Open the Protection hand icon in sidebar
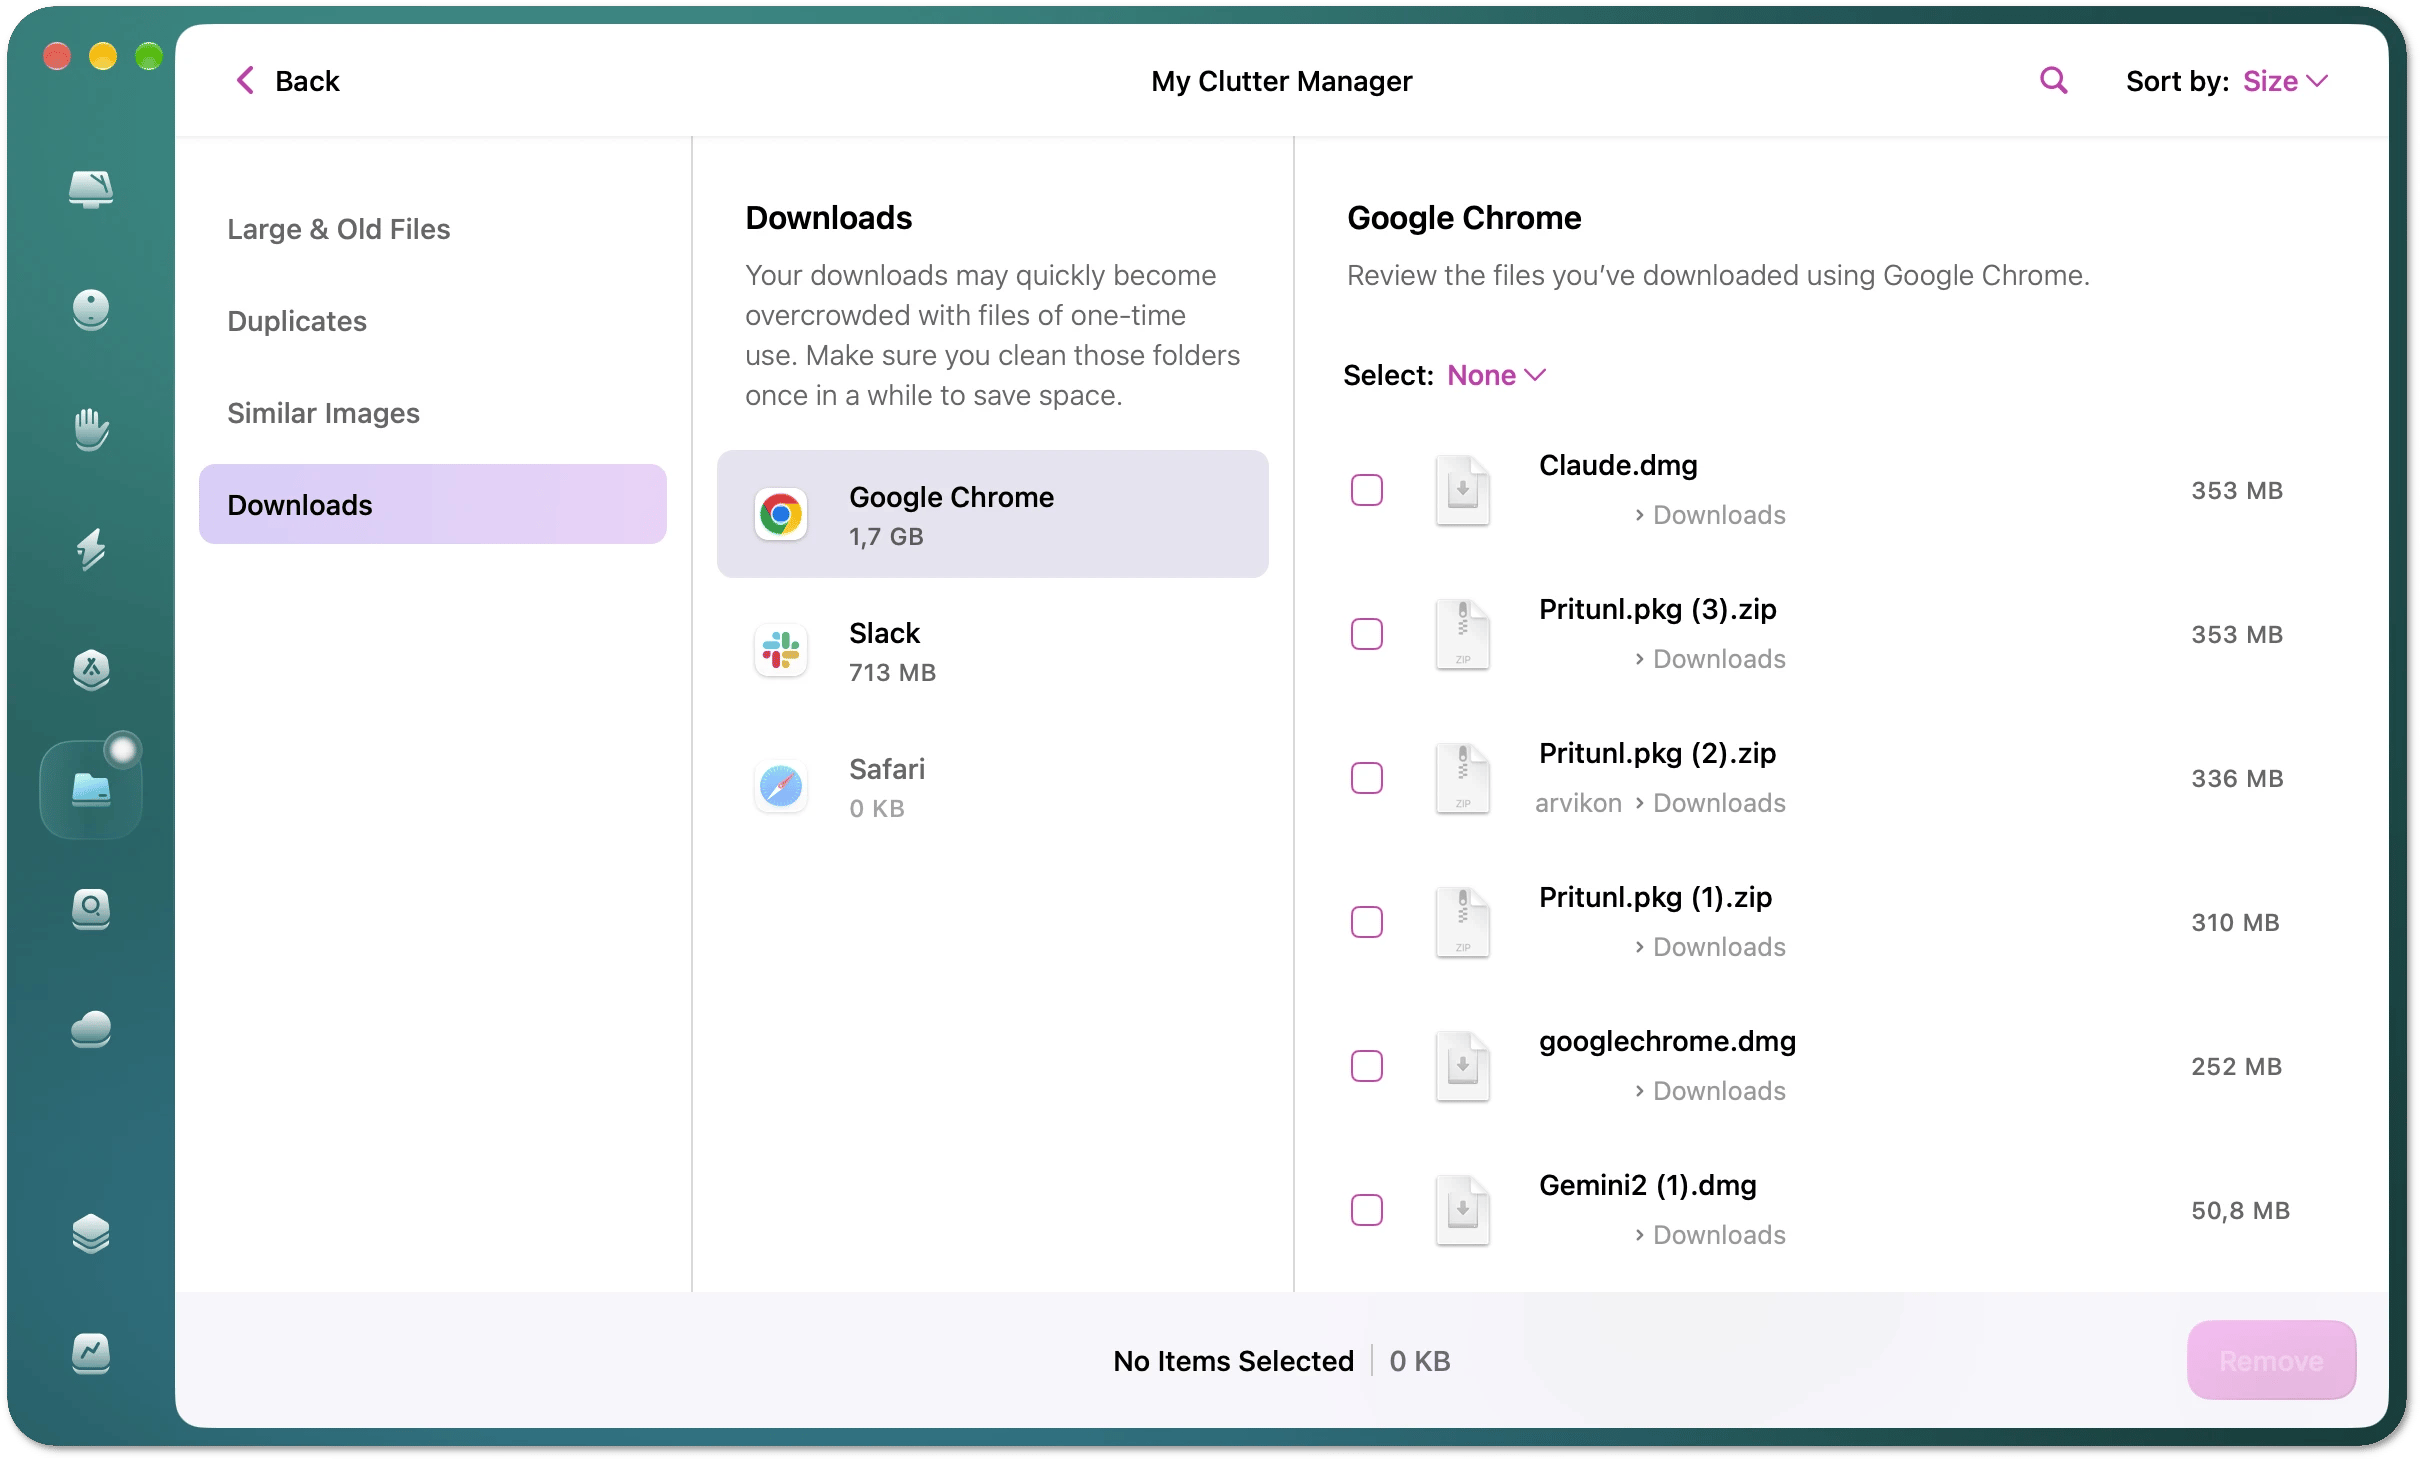The height and width of the screenshot is (1460, 2420). click(x=91, y=429)
